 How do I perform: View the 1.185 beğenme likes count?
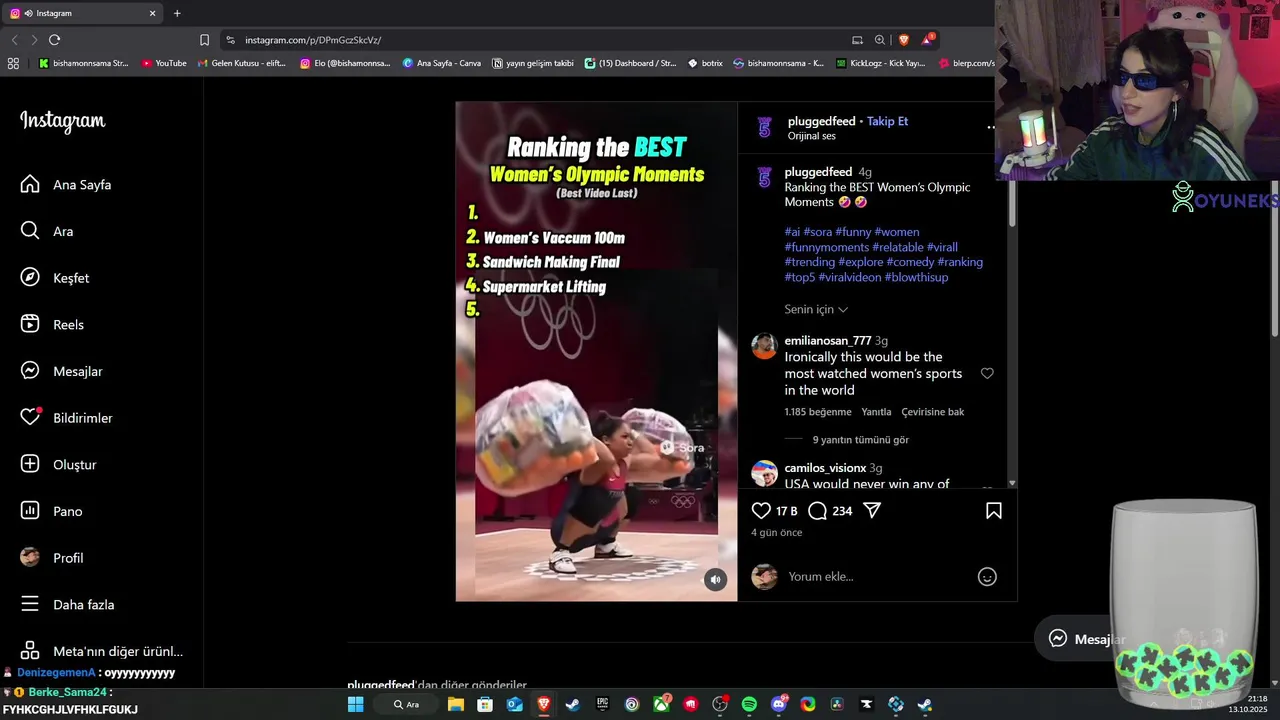tap(818, 412)
